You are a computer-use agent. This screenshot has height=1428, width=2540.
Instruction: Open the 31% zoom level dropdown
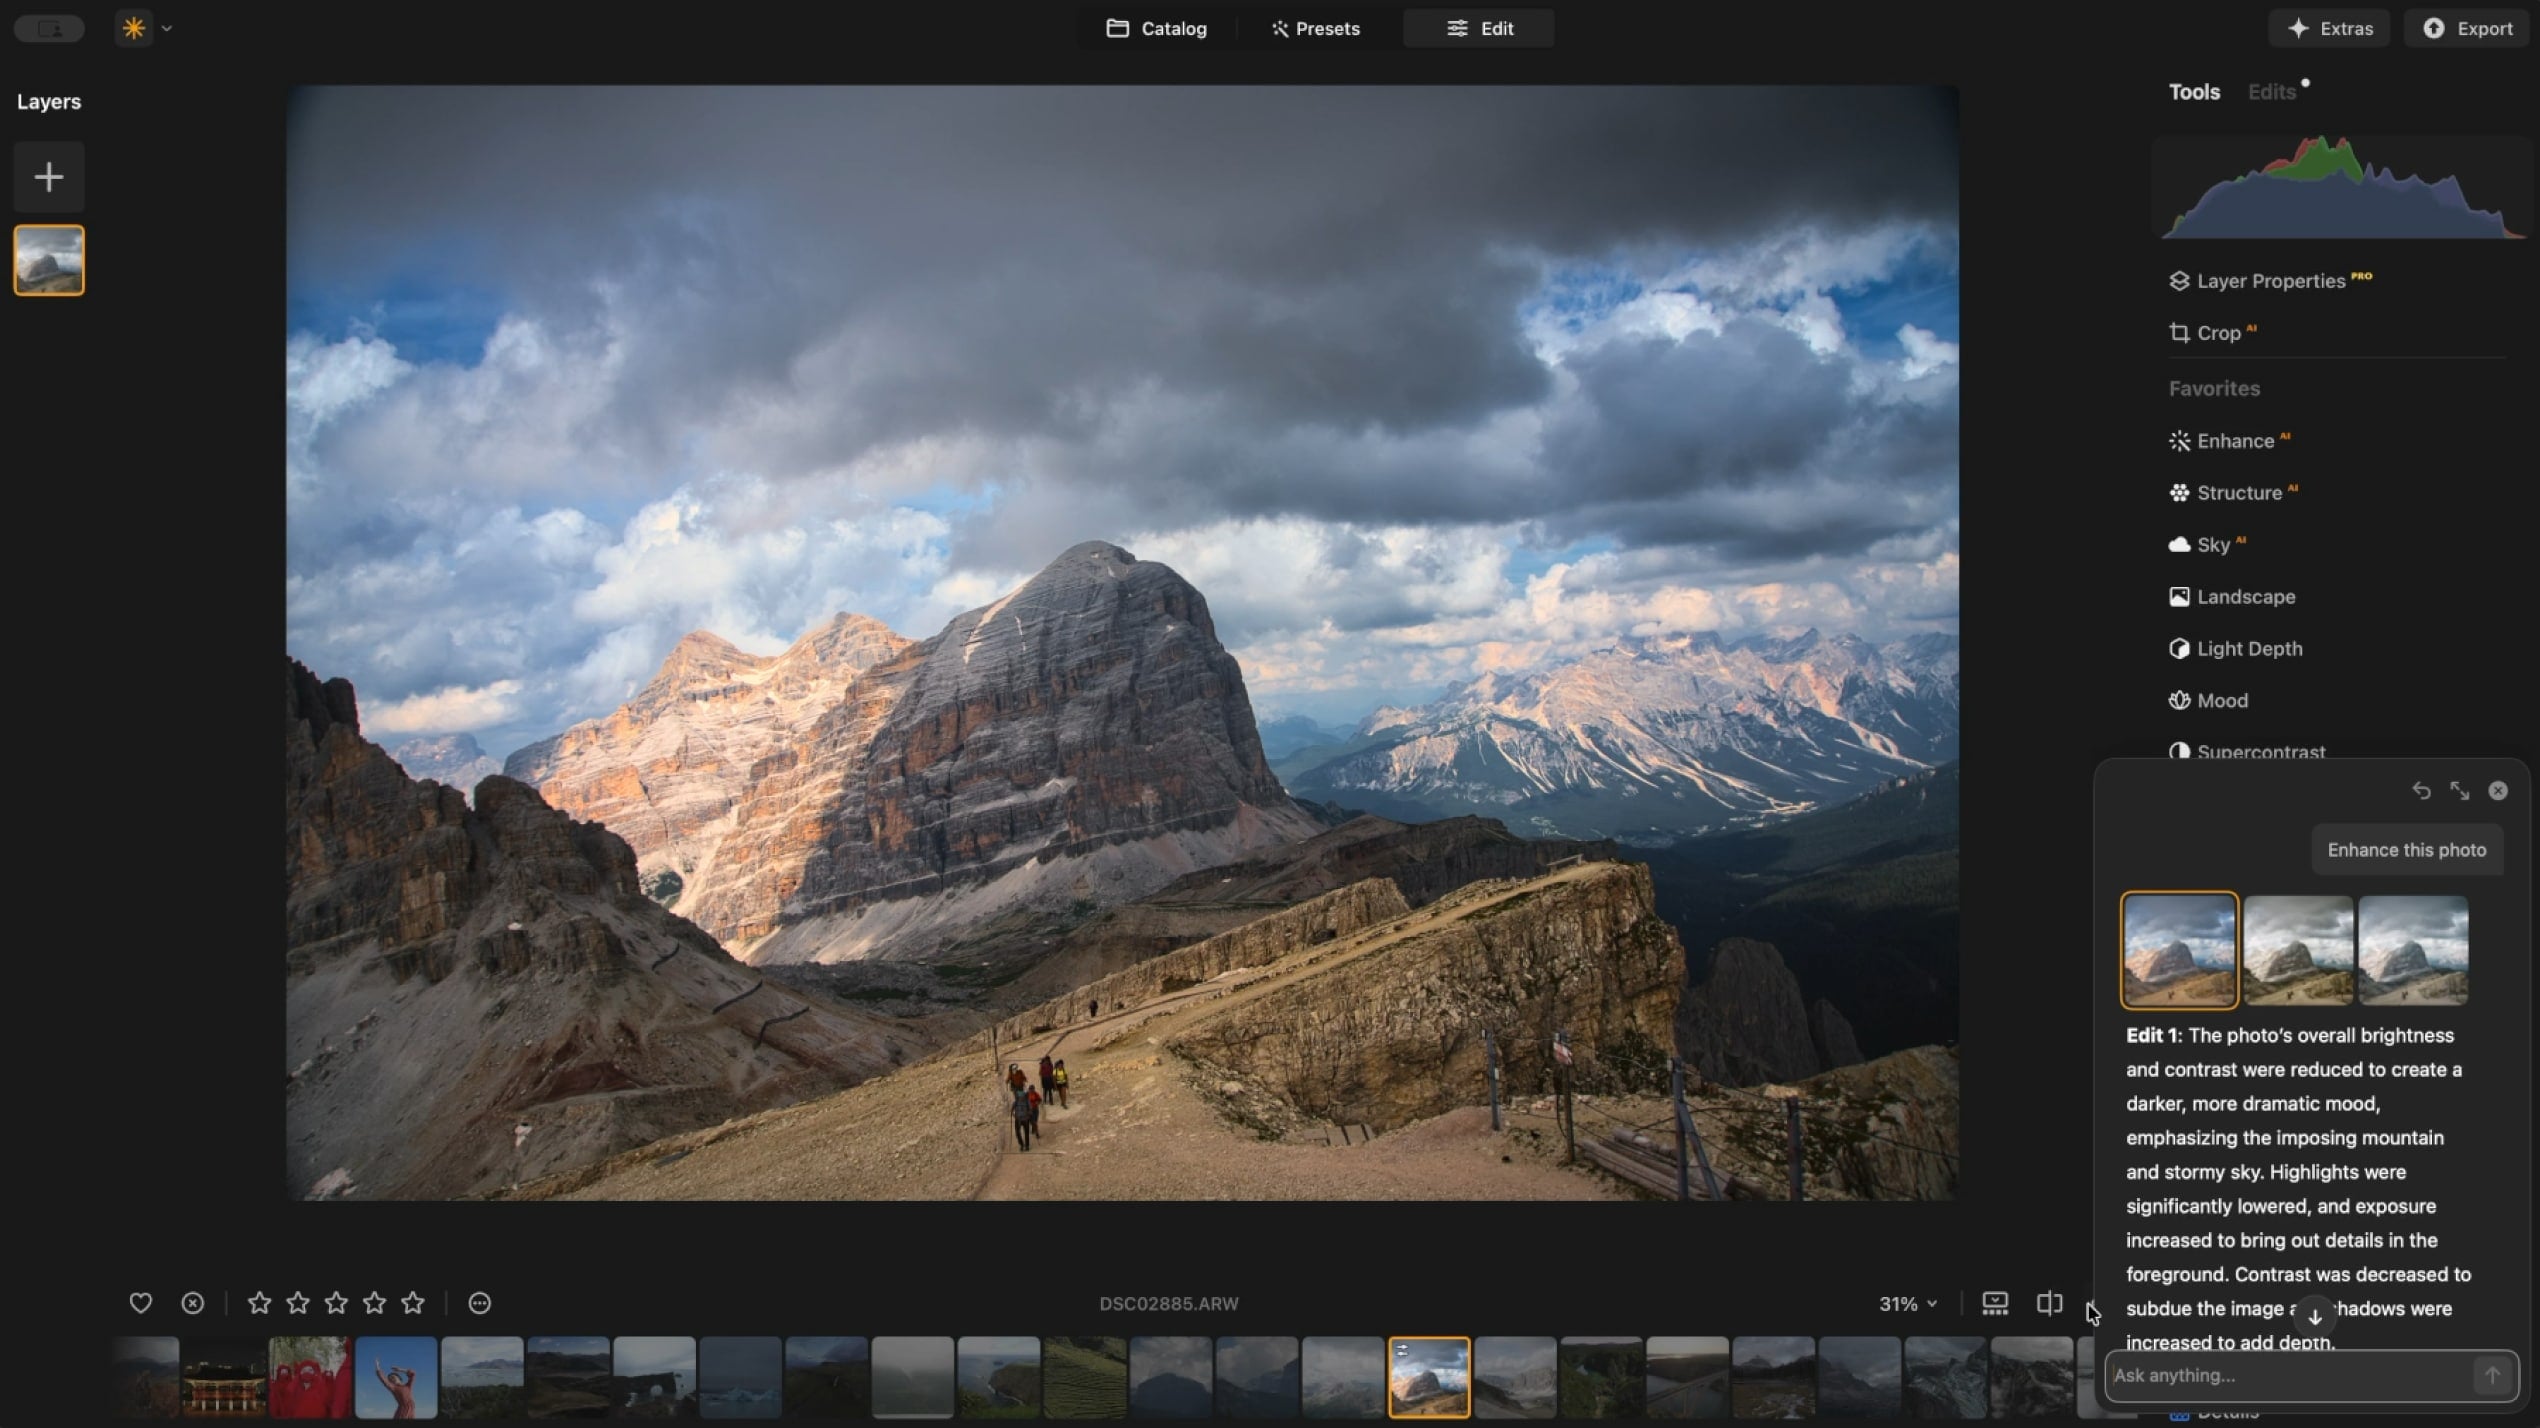point(1906,1303)
